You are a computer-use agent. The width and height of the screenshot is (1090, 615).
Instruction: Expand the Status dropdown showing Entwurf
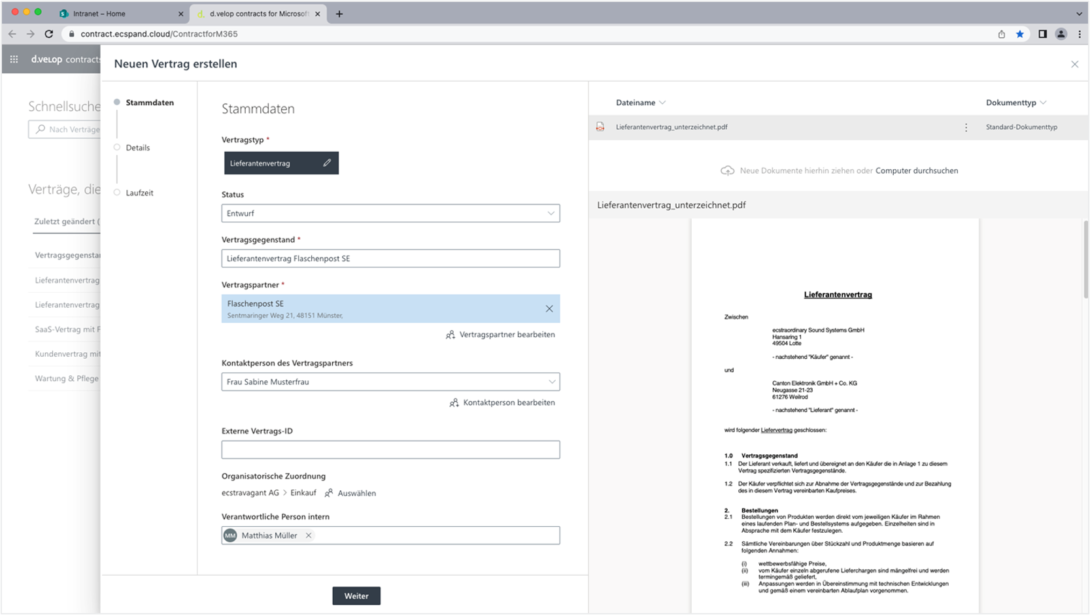coord(391,213)
